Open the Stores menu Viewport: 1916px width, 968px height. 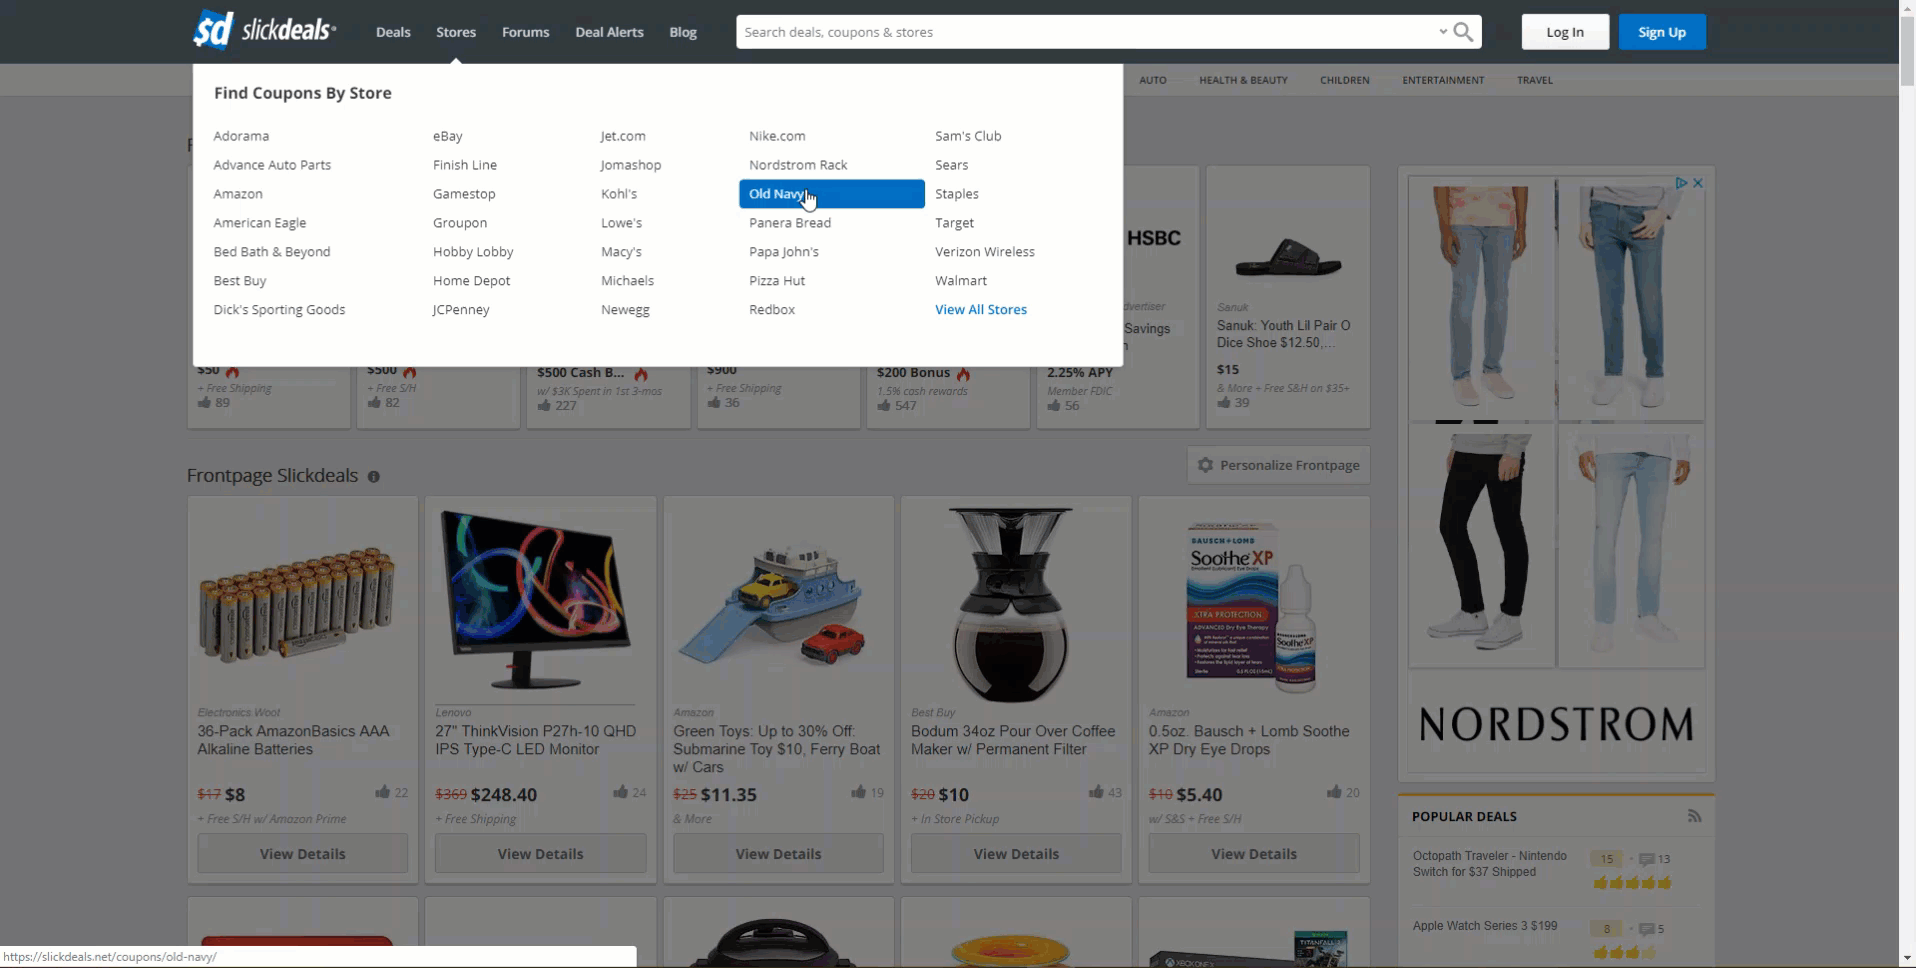pyautogui.click(x=456, y=32)
